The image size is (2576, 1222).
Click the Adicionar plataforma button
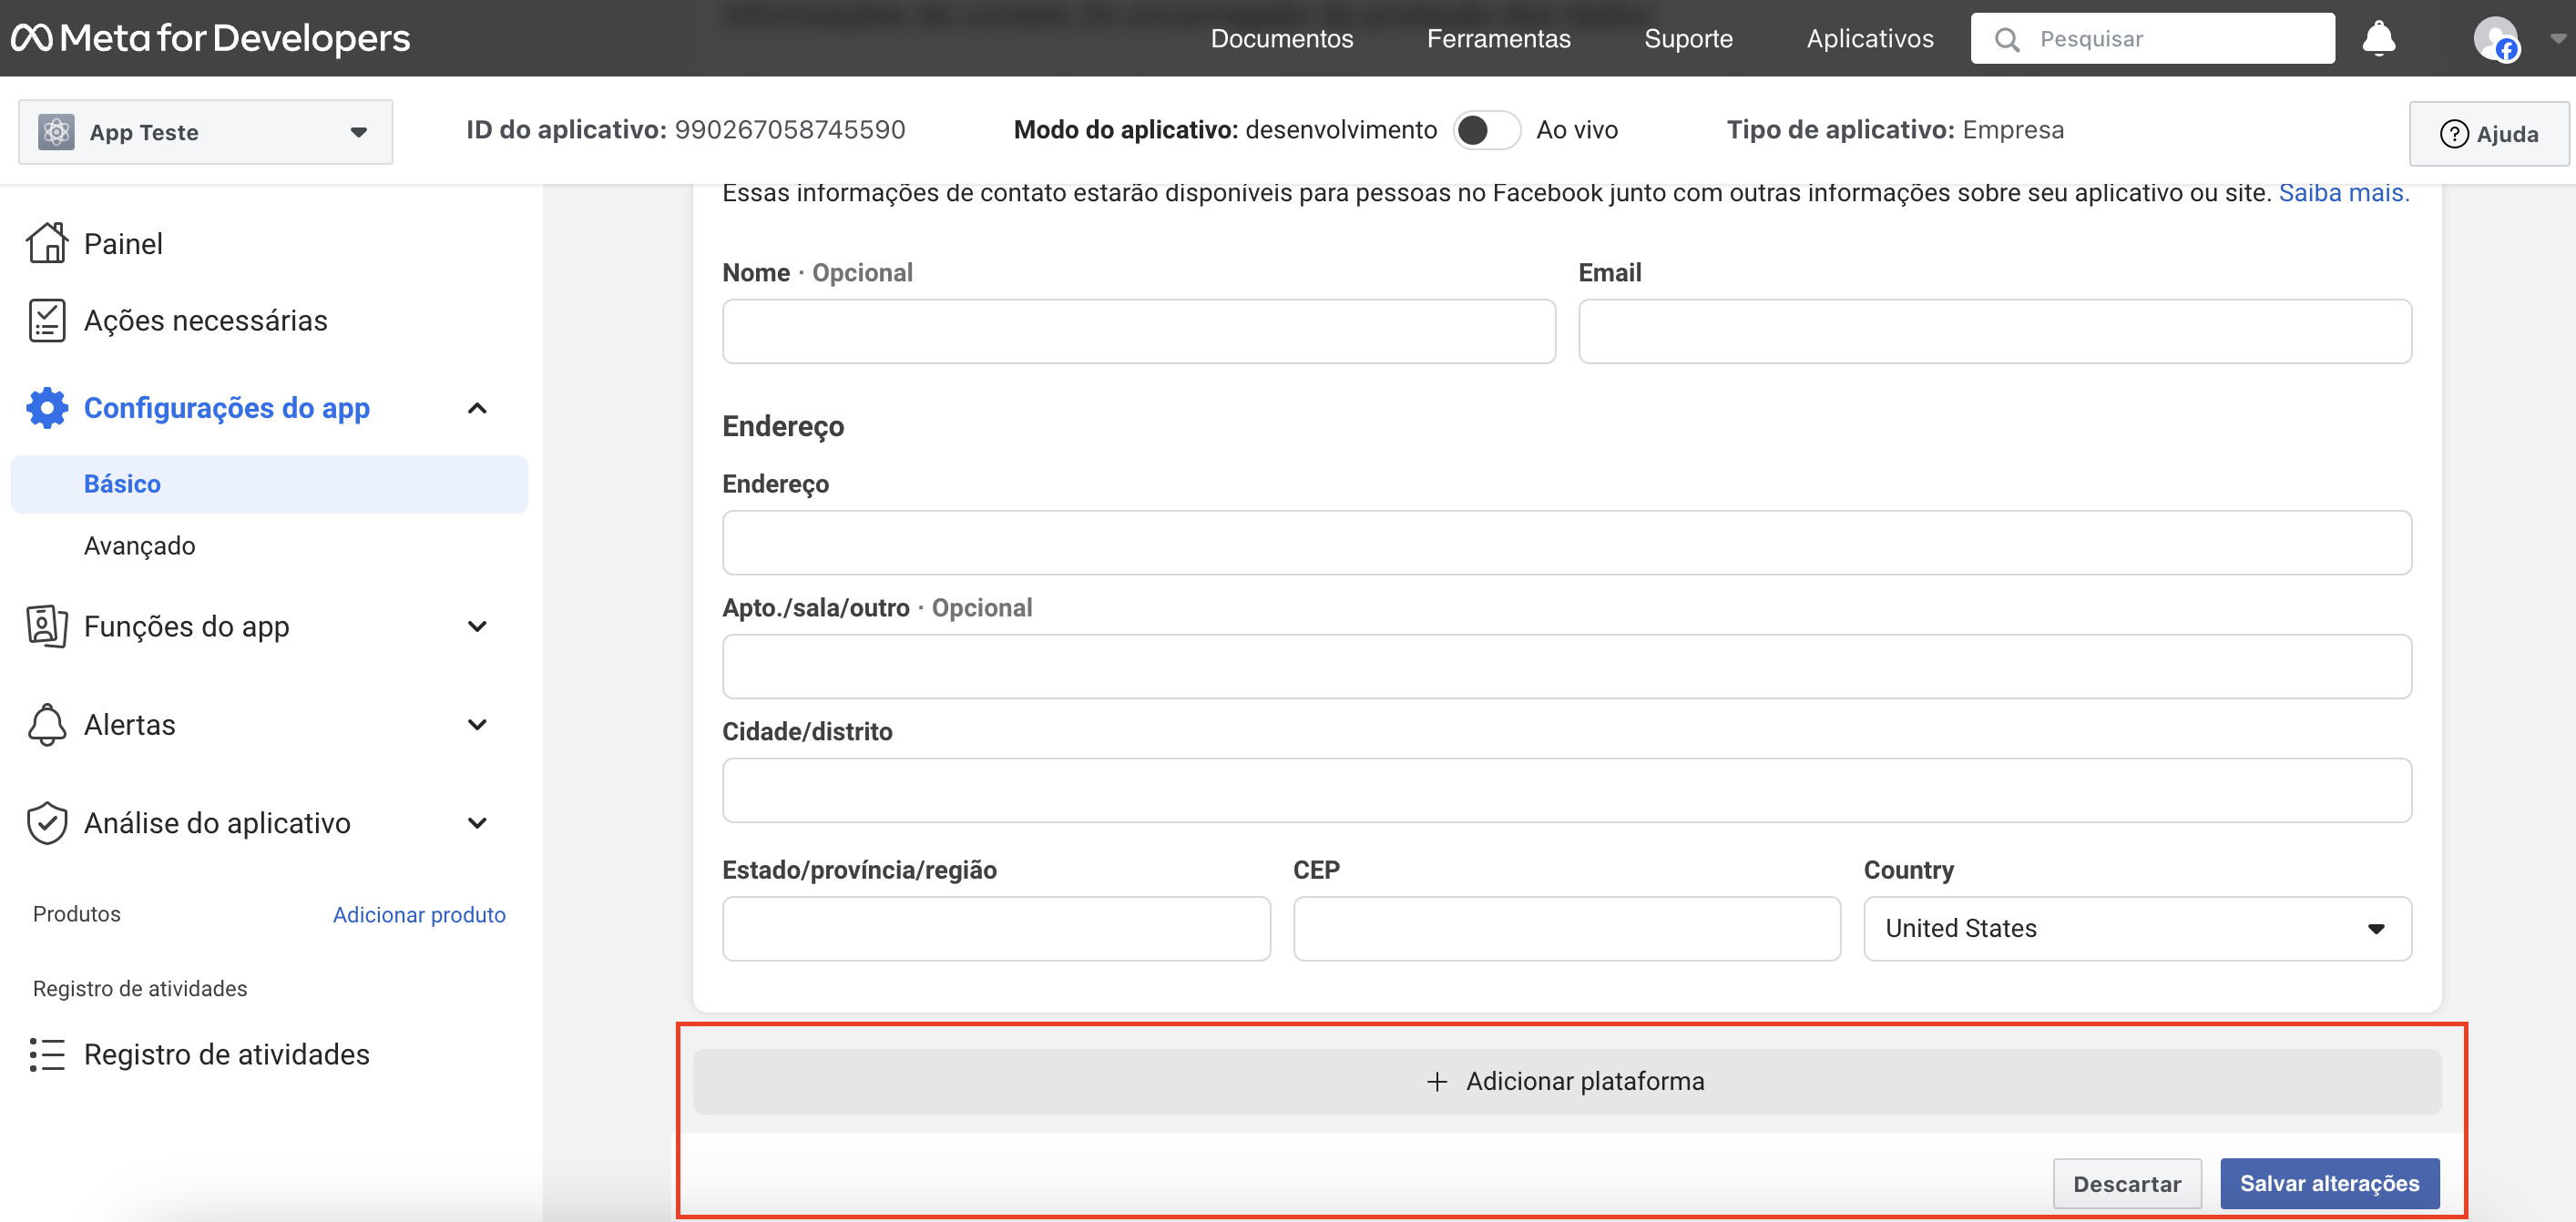point(1566,1081)
